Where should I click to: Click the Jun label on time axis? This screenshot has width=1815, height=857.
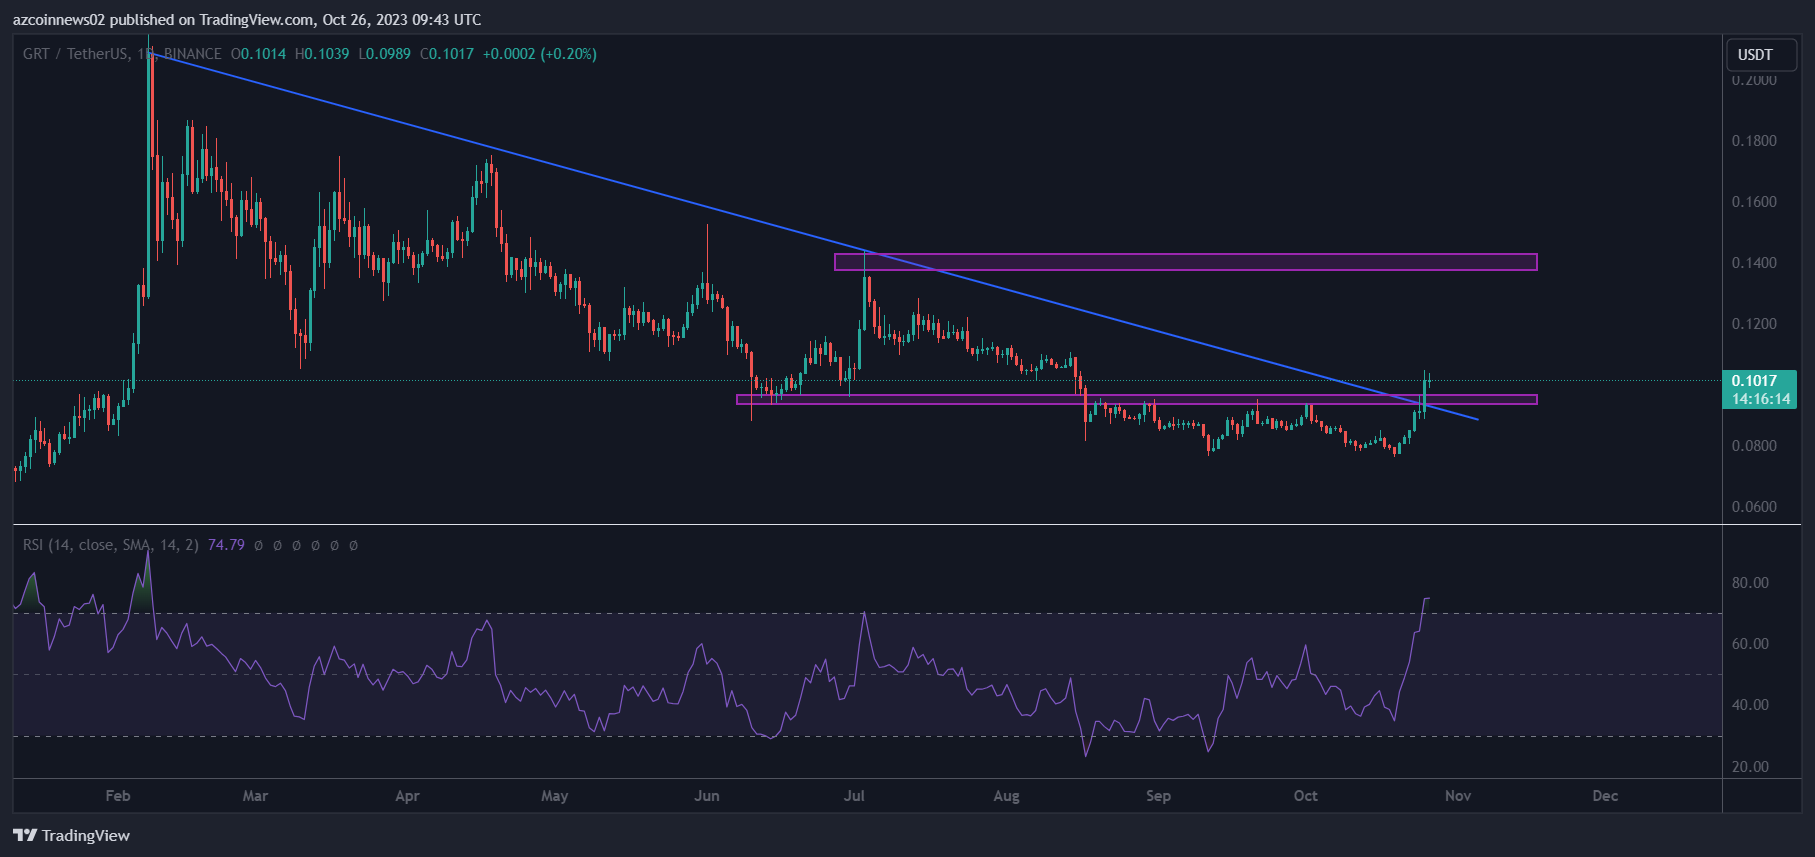pyautogui.click(x=707, y=796)
